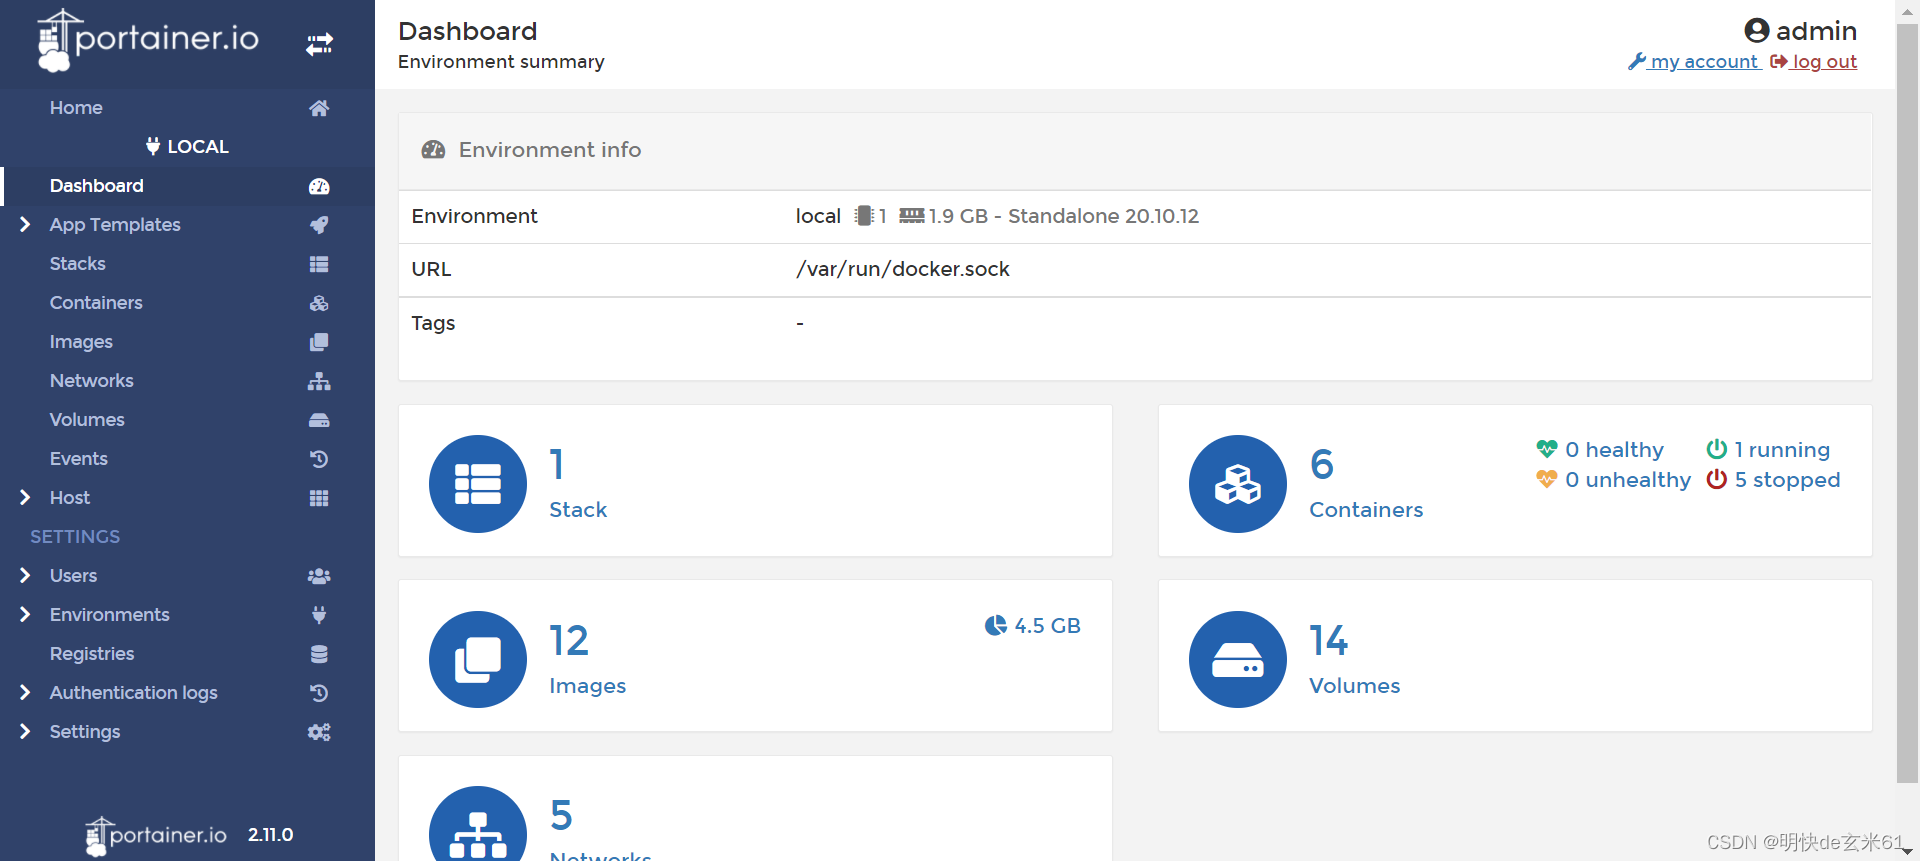Viewport: 1920px width, 861px height.
Task: Click the blue Containers circle icon
Action: coord(1238,484)
